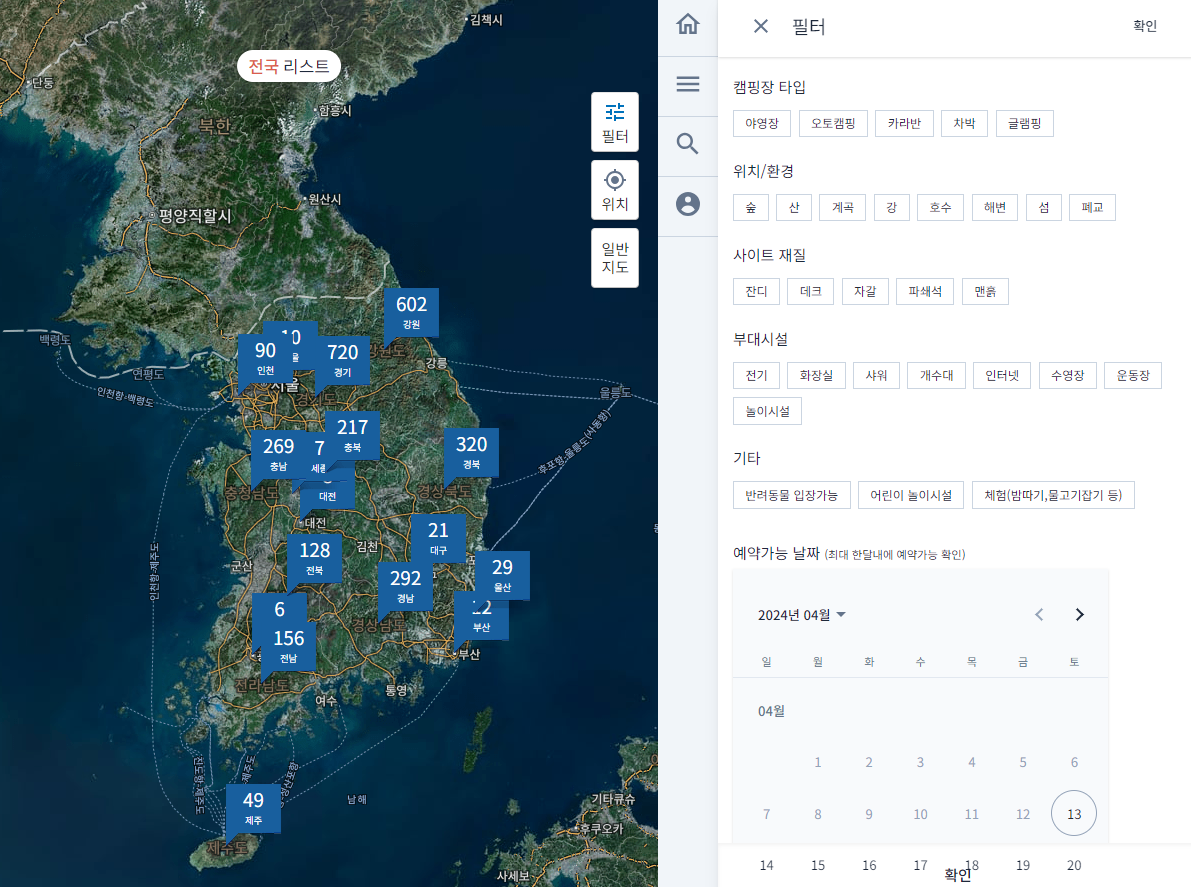1191x887 pixels.
Task: Select the 대구 21 map marker
Action: [438, 538]
